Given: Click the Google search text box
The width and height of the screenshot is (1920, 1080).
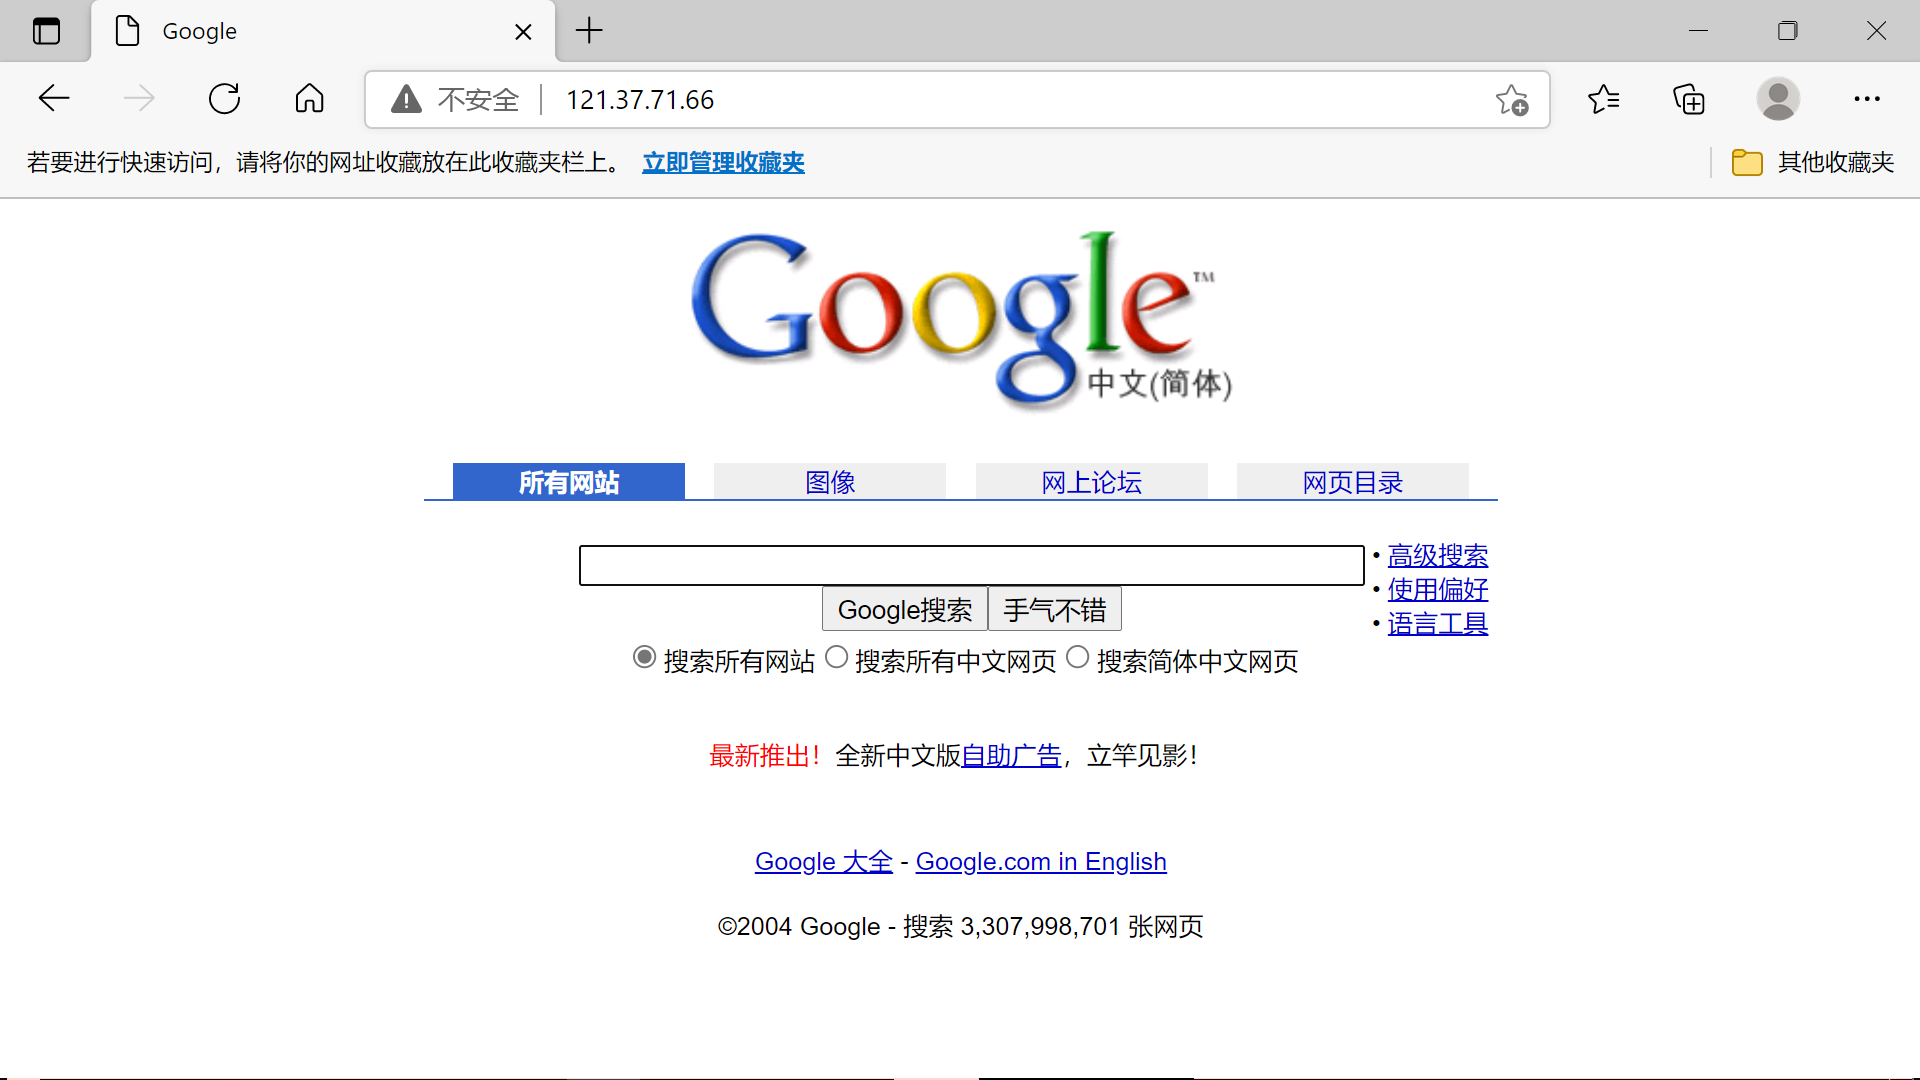Looking at the screenshot, I should pyautogui.click(x=971, y=565).
